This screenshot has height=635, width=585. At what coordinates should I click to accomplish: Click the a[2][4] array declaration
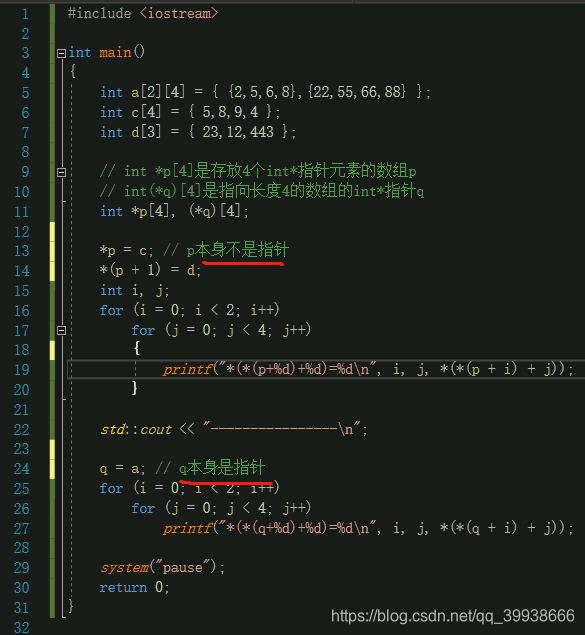click(x=265, y=92)
